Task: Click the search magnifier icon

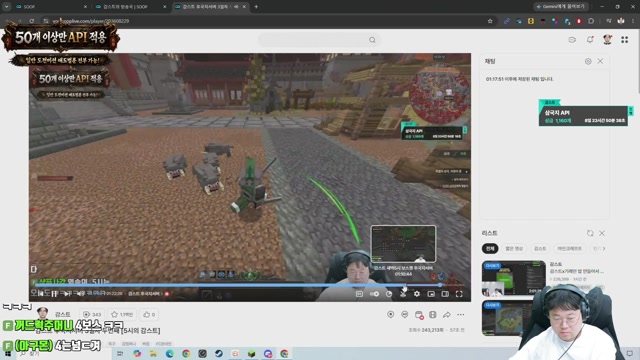Action: (372, 40)
